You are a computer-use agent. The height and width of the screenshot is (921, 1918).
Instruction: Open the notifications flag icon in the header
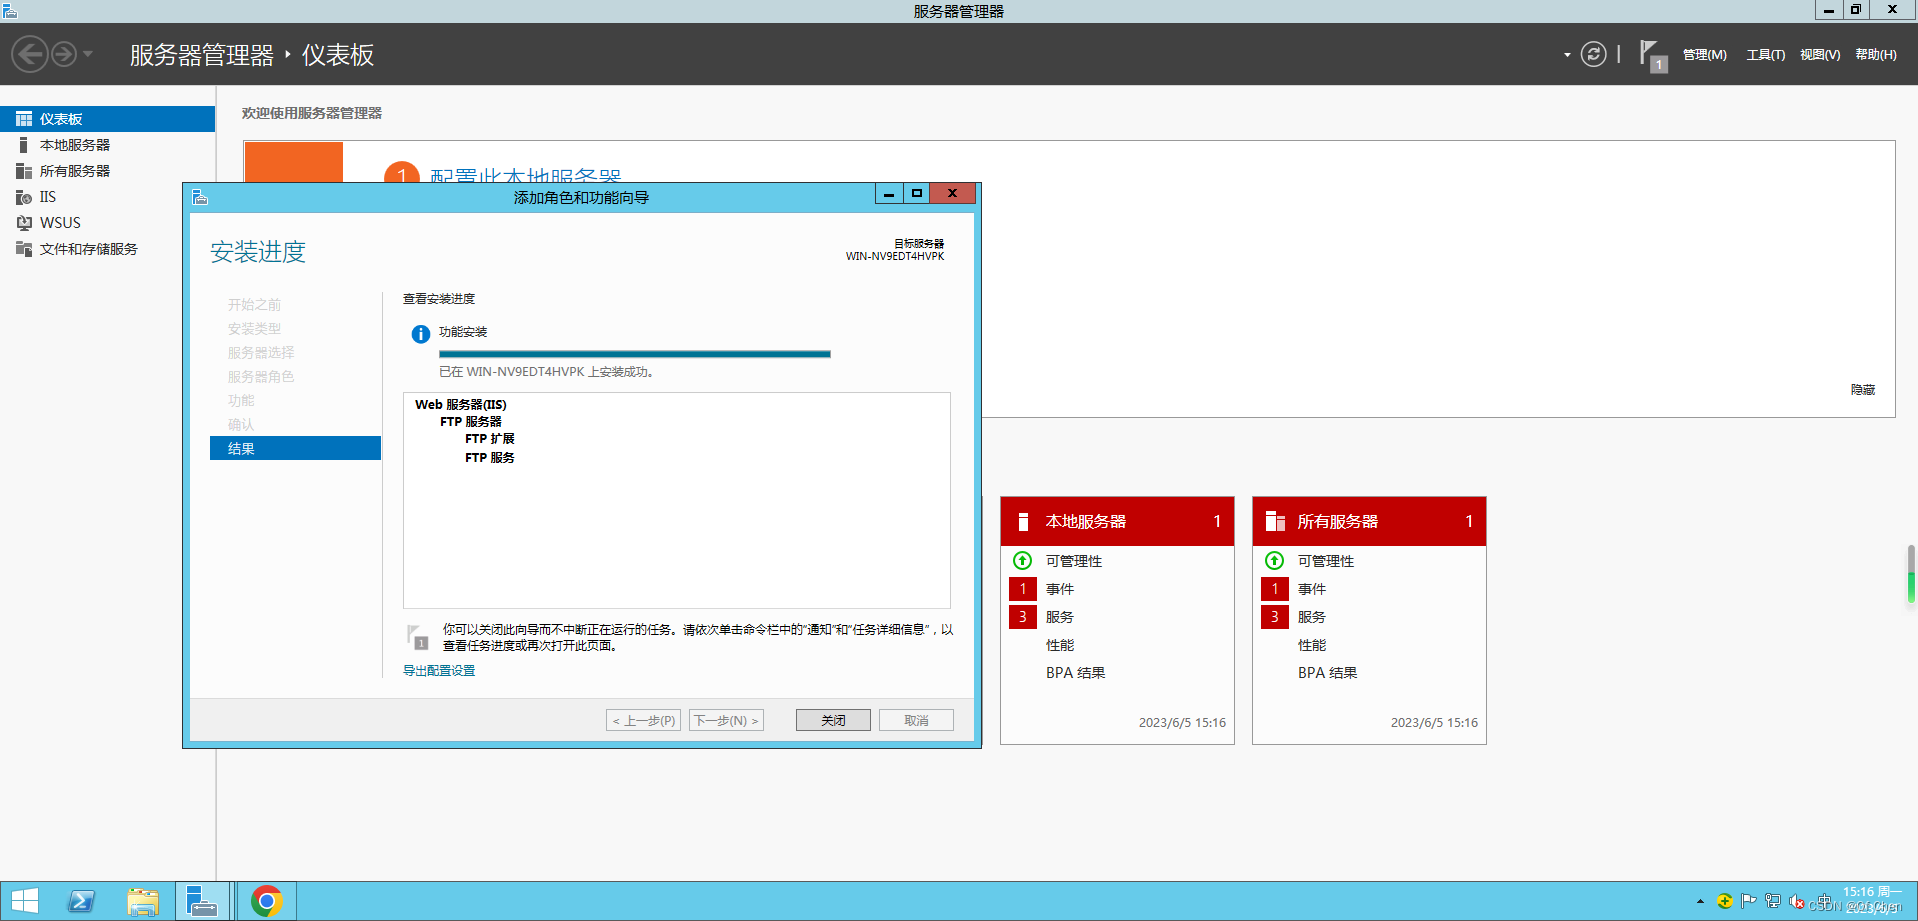pyautogui.click(x=1653, y=55)
